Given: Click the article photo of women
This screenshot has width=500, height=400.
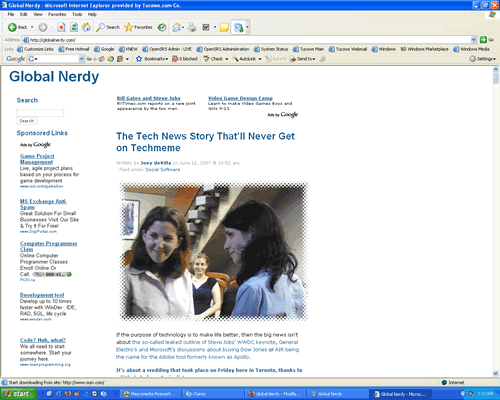Looking at the screenshot, I should point(214,252).
